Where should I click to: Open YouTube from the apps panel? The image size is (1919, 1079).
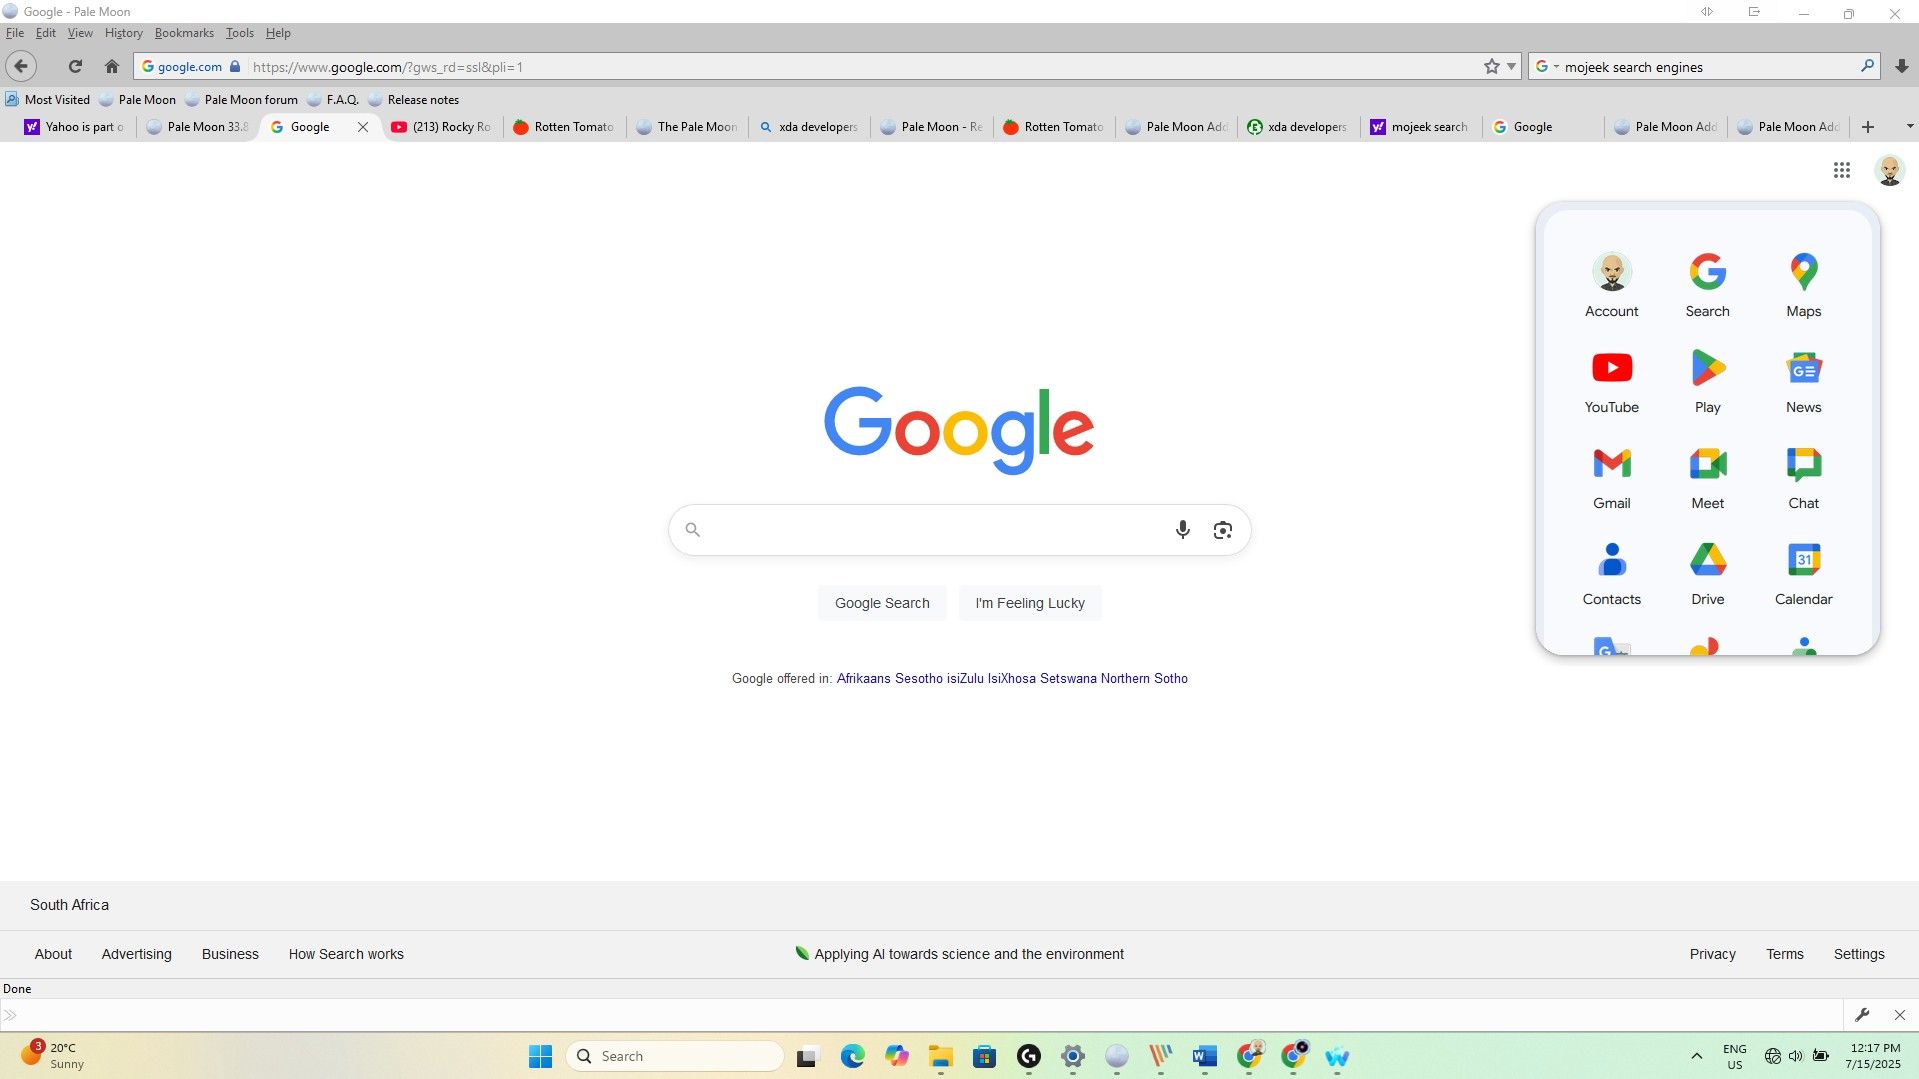tap(1611, 382)
